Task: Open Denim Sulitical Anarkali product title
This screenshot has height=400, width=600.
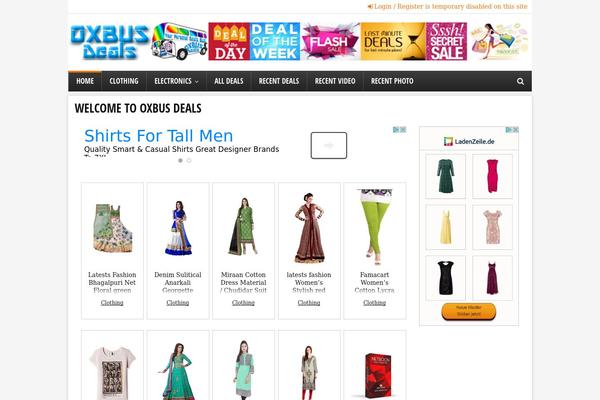Action: (x=178, y=282)
